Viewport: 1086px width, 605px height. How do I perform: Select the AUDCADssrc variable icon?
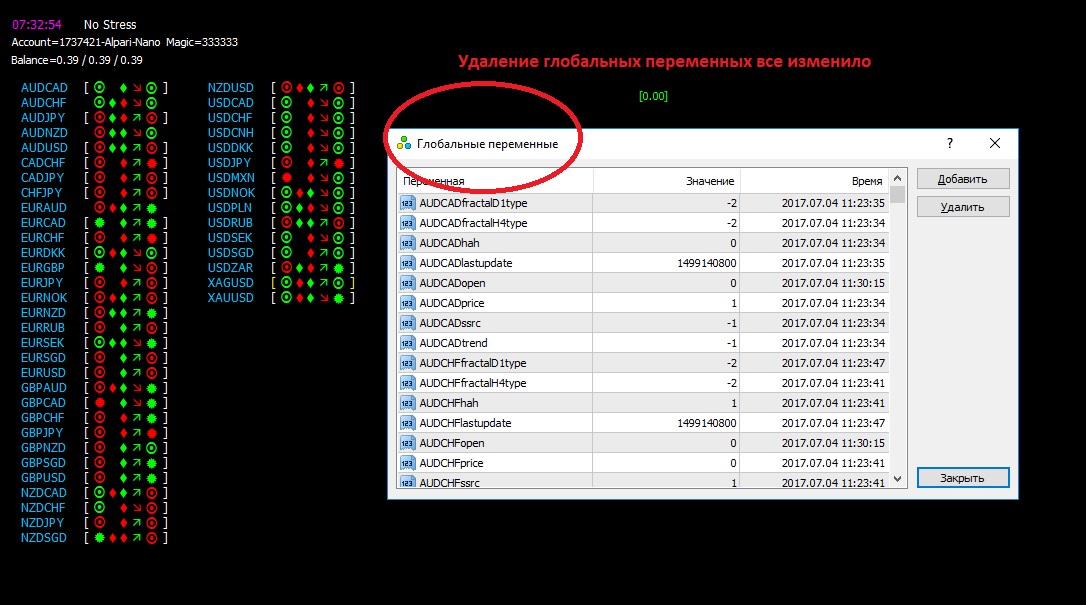[x=407, y=323]
